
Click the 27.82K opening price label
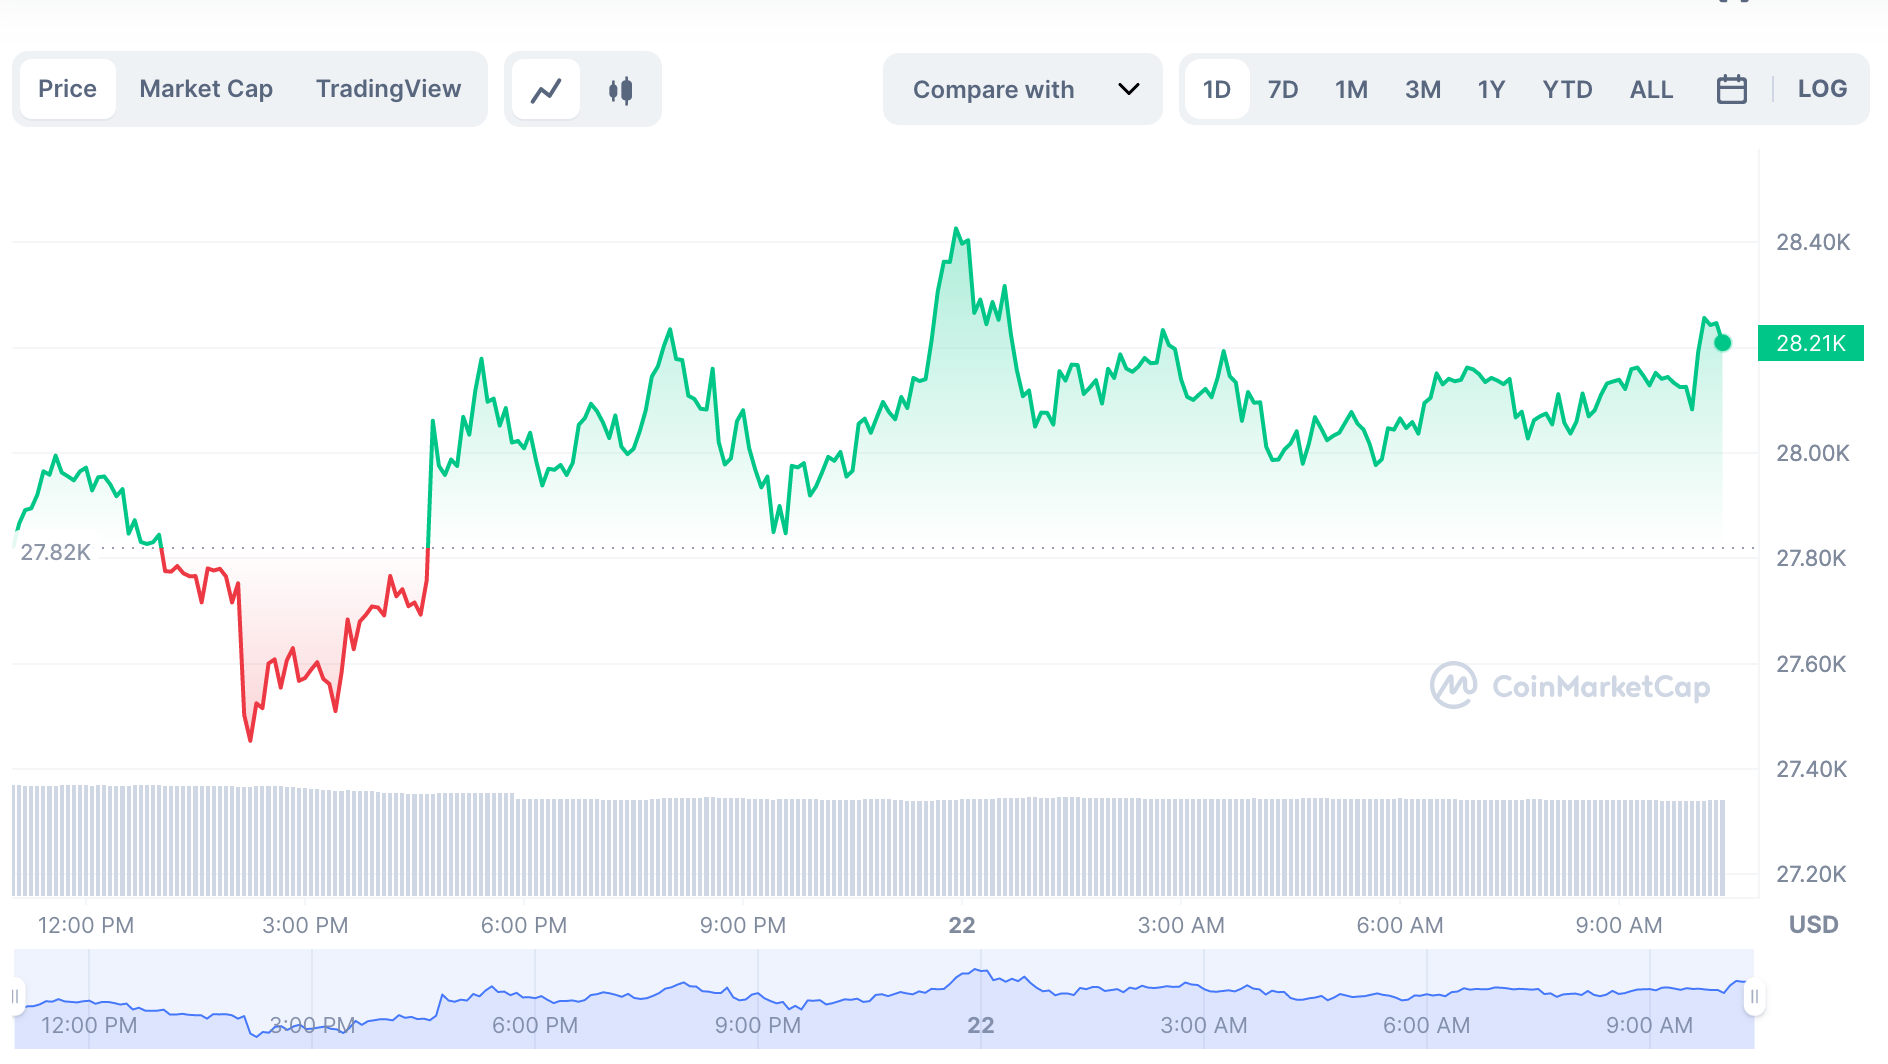pyautogui.click(x=55, y=552)
